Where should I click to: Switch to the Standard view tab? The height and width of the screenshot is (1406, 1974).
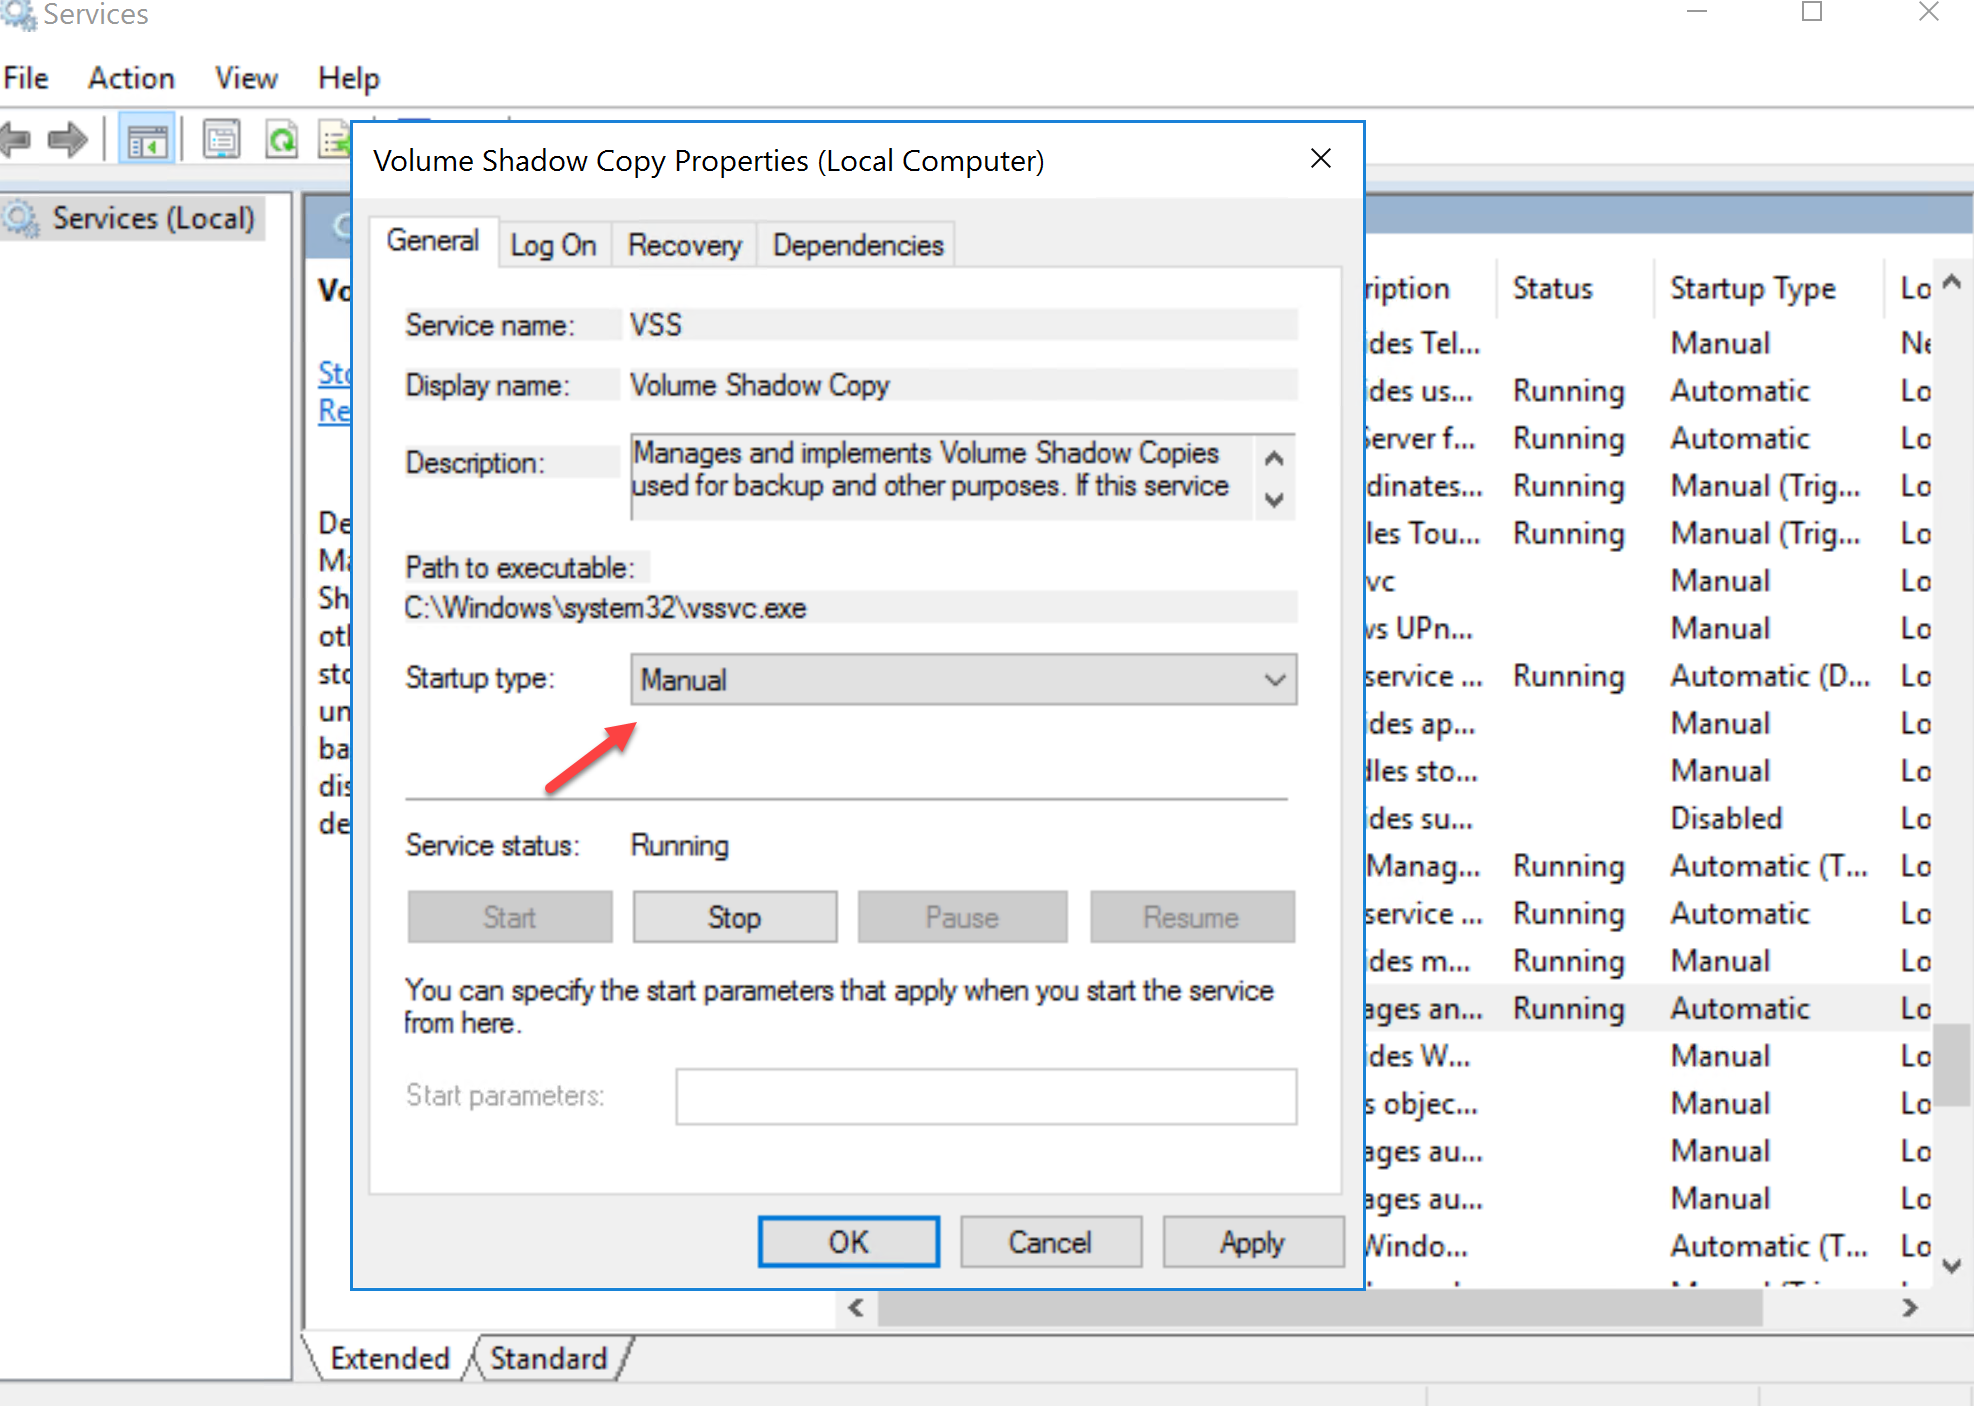(x=548, y=1358)
